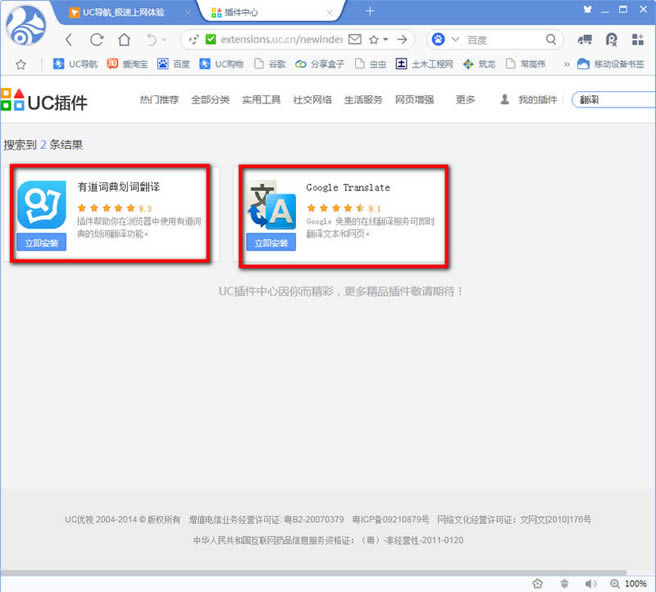Click the go arrow in address bar
Viewport: 656px width, 592px height.
402,39
